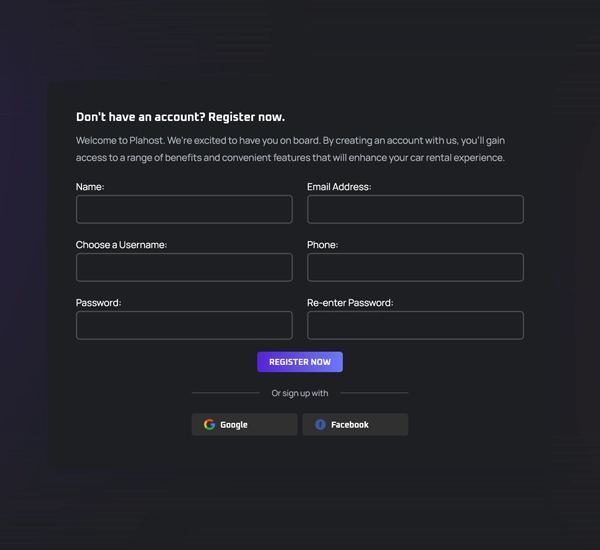Select the Choose a Username field
This screenshot has width=600, height=550.
pos(184,267)
